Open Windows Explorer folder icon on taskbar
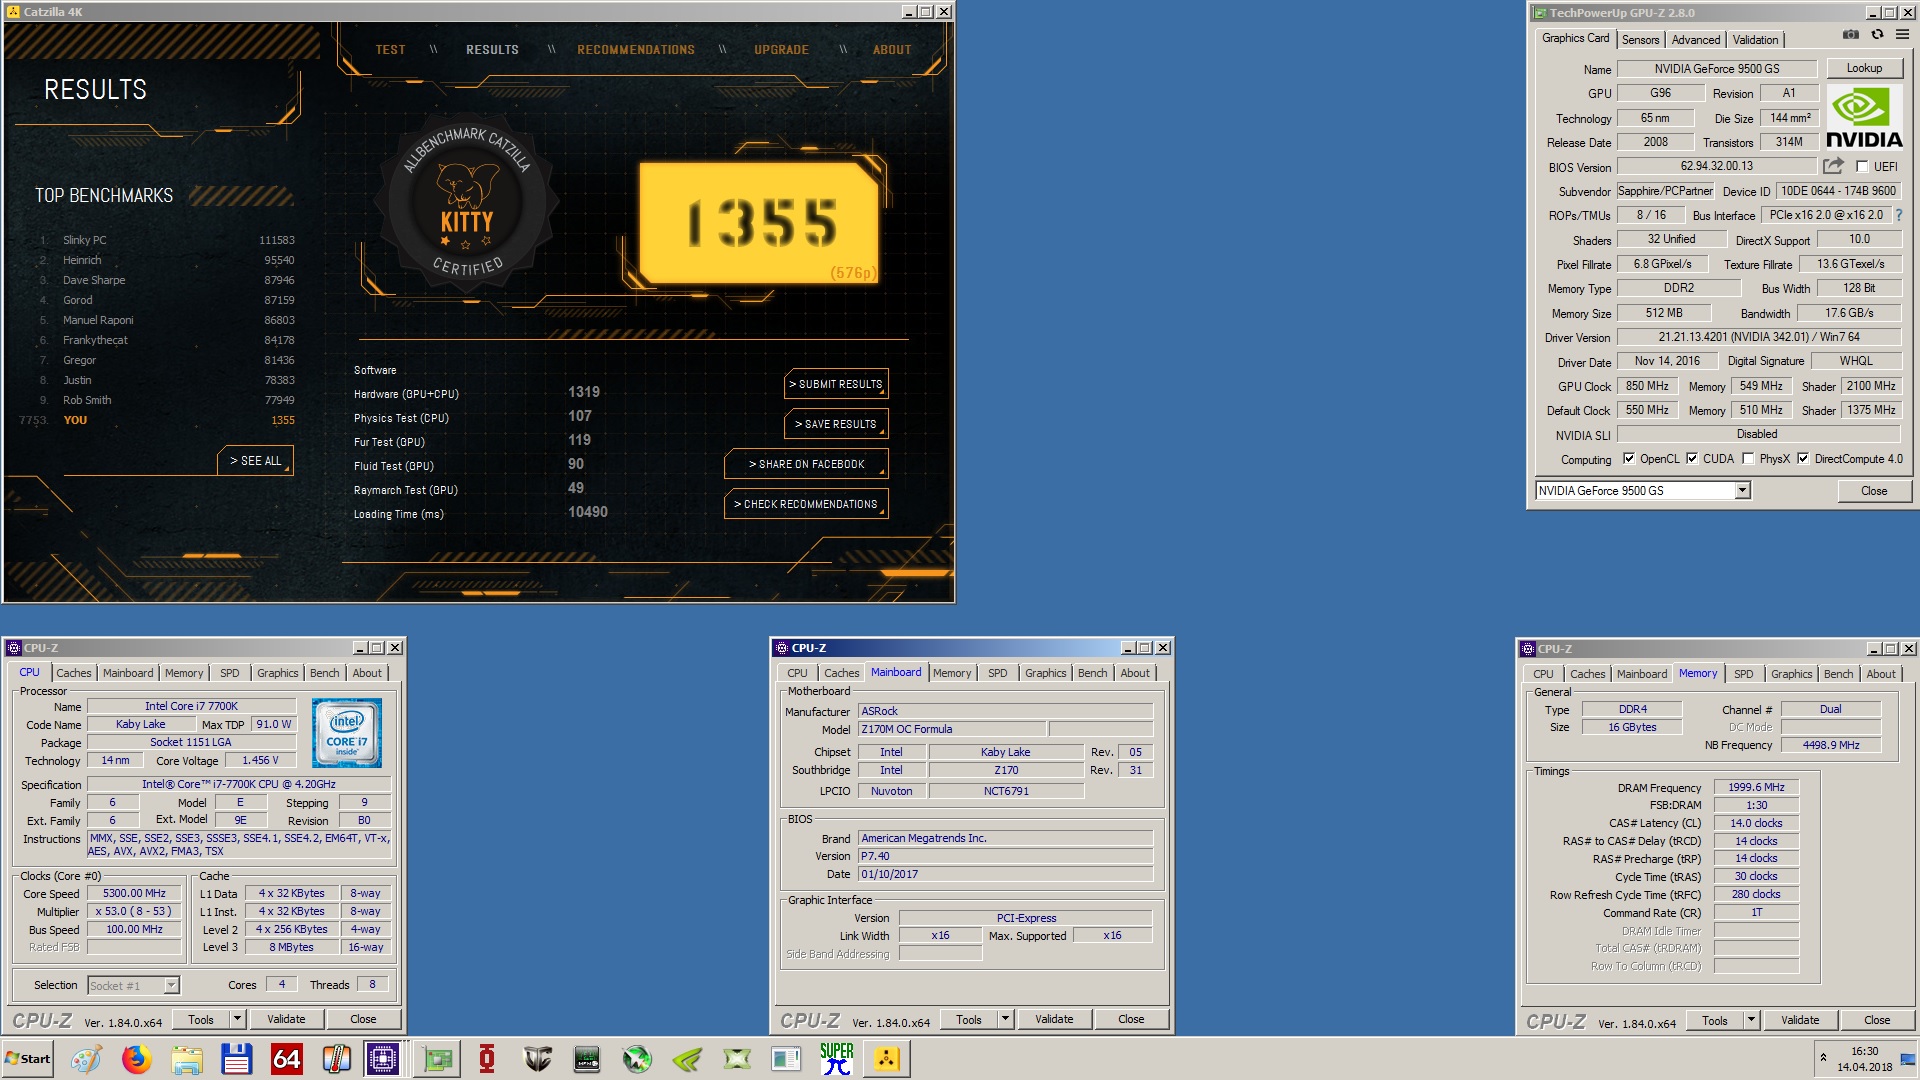 (186, 1059)
